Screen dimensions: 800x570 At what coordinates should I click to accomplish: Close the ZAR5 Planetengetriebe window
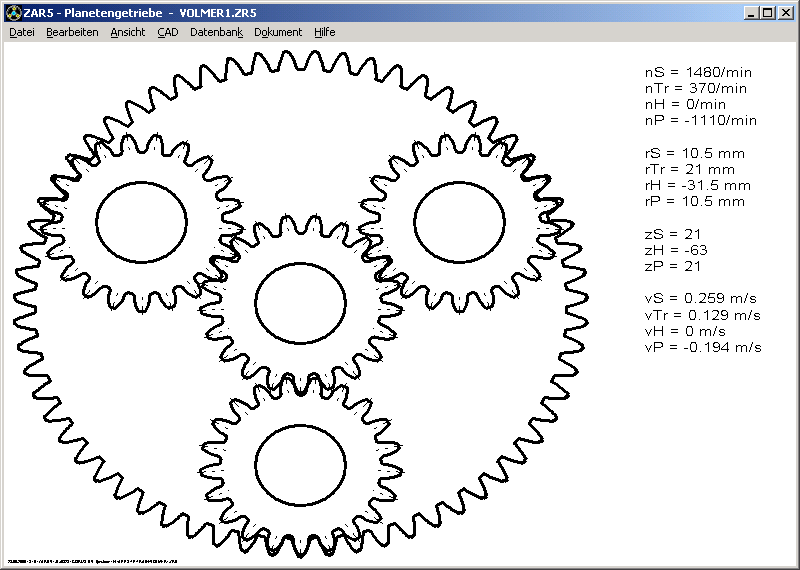(785, 12)
